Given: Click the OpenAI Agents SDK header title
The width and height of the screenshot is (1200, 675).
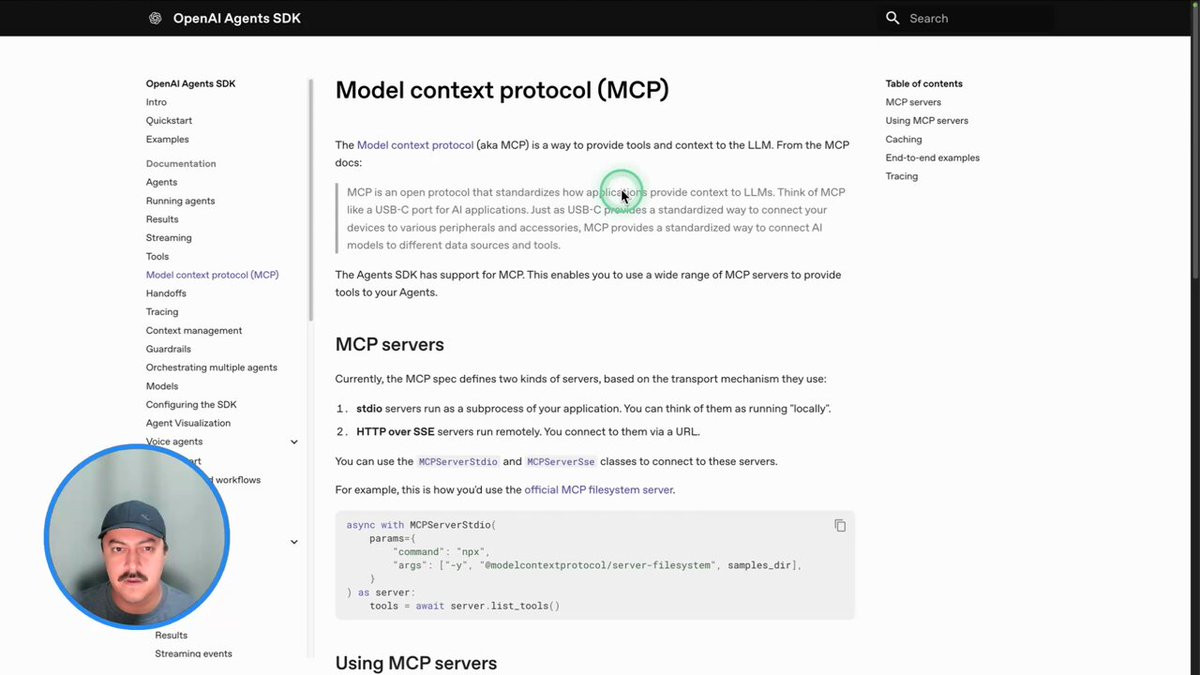Looking at the screenshot, I should pyautogui.click(x=237, y=18).
